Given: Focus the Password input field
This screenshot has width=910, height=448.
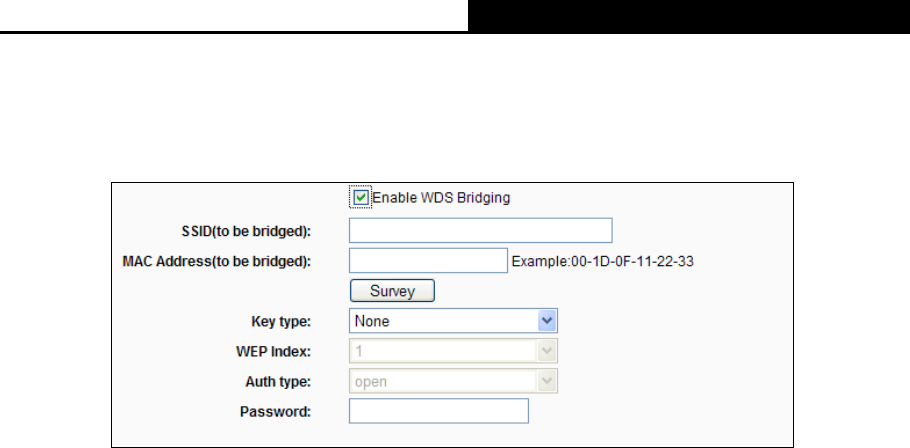Looking at the screenshot, I should 438,411.
